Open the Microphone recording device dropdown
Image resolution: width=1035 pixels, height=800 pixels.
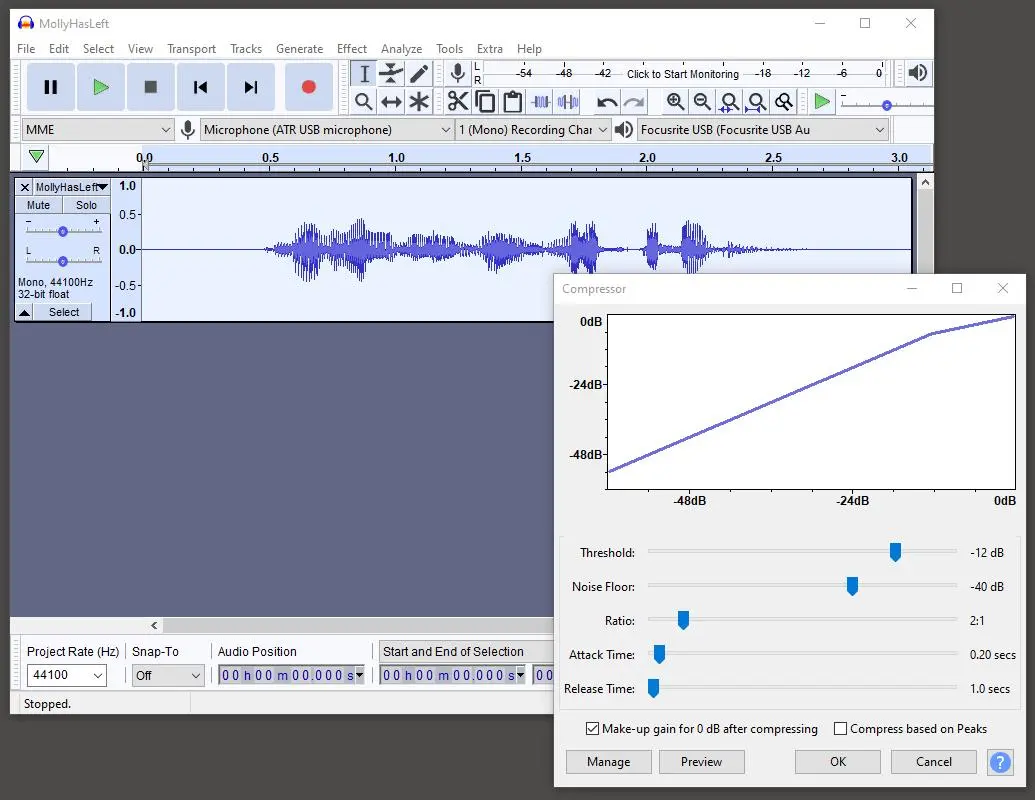coord(326,129)
